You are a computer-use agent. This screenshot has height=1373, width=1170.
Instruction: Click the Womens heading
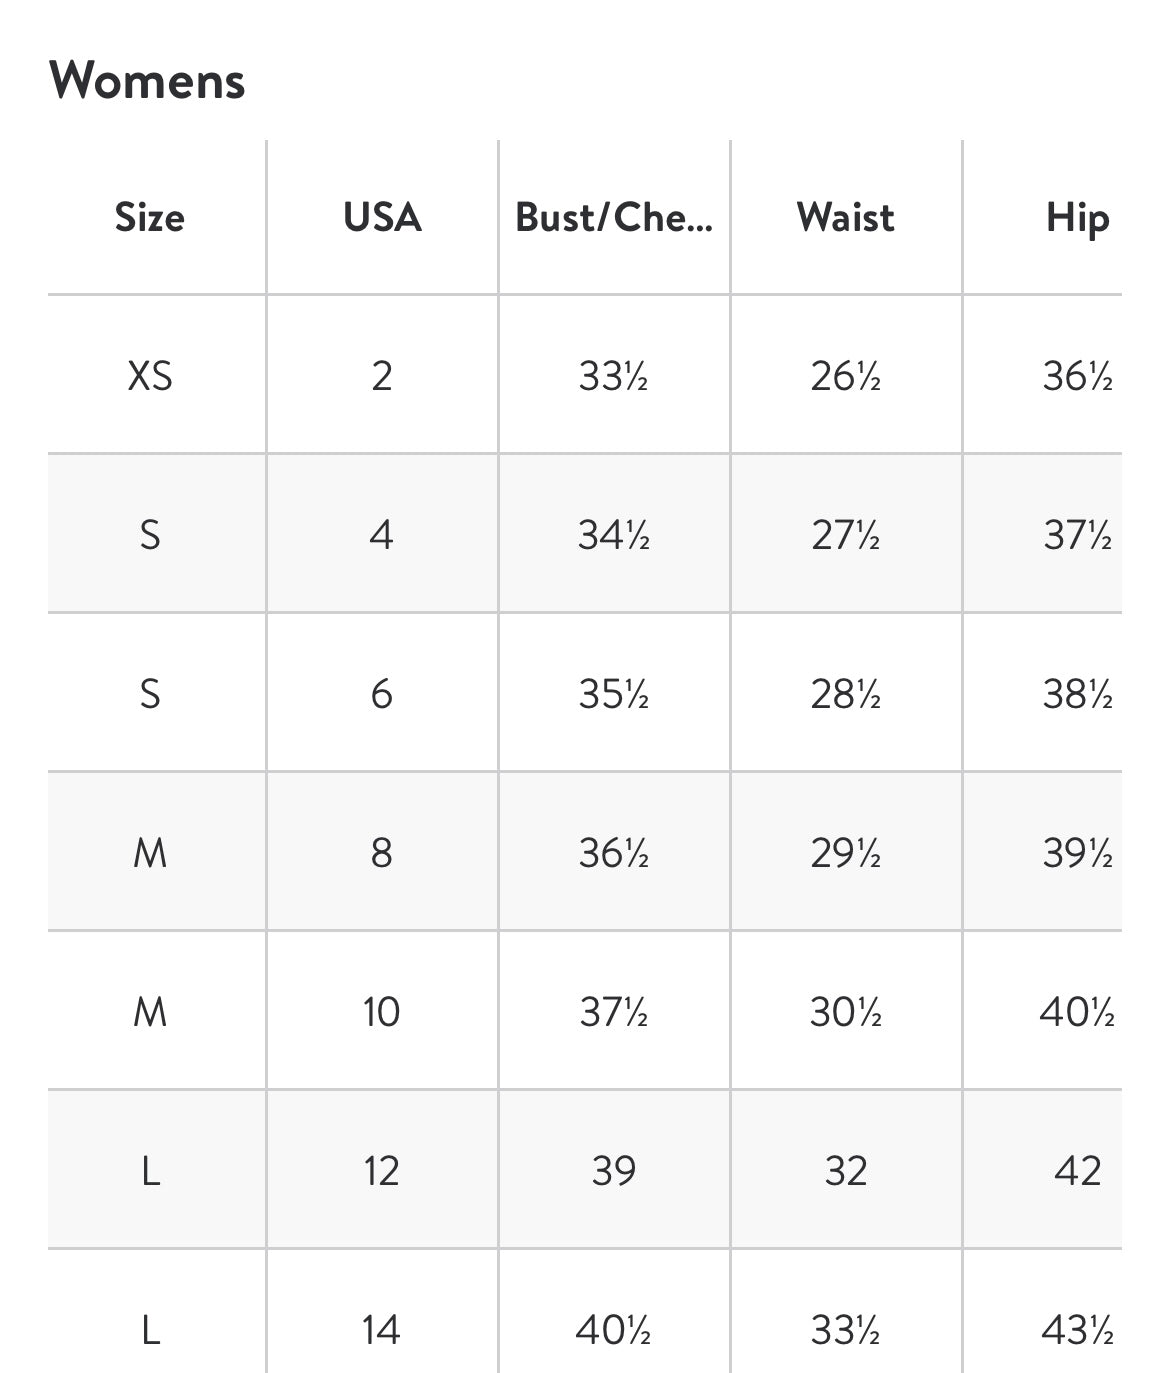(x=147, y=80)
